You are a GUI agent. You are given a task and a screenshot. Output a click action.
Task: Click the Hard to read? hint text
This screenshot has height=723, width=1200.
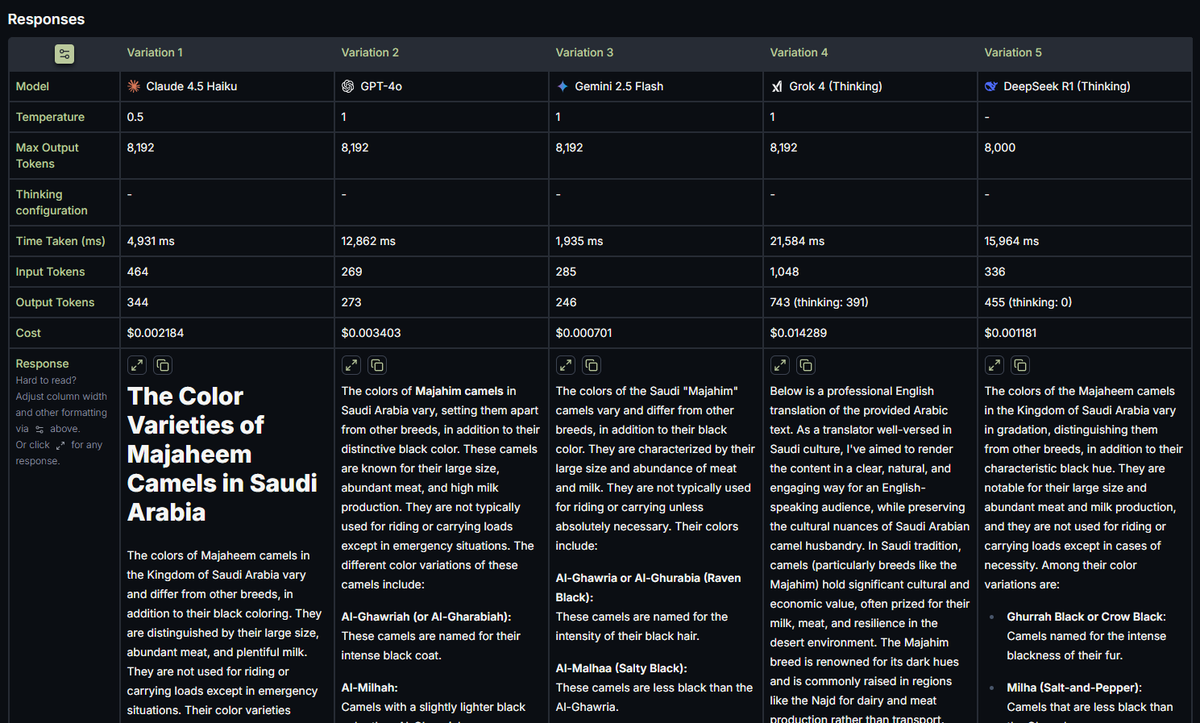pyautogui.click(x=46, y=381)
